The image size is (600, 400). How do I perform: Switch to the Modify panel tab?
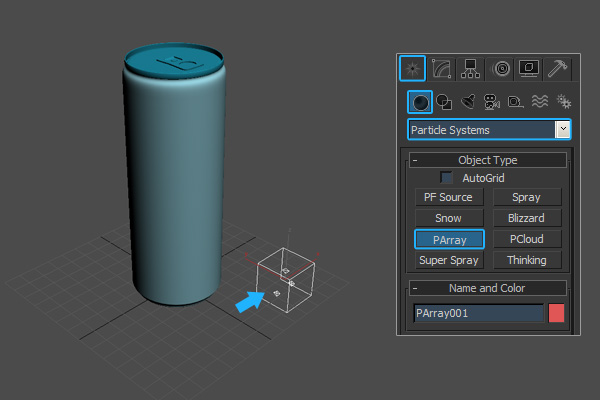442,68
